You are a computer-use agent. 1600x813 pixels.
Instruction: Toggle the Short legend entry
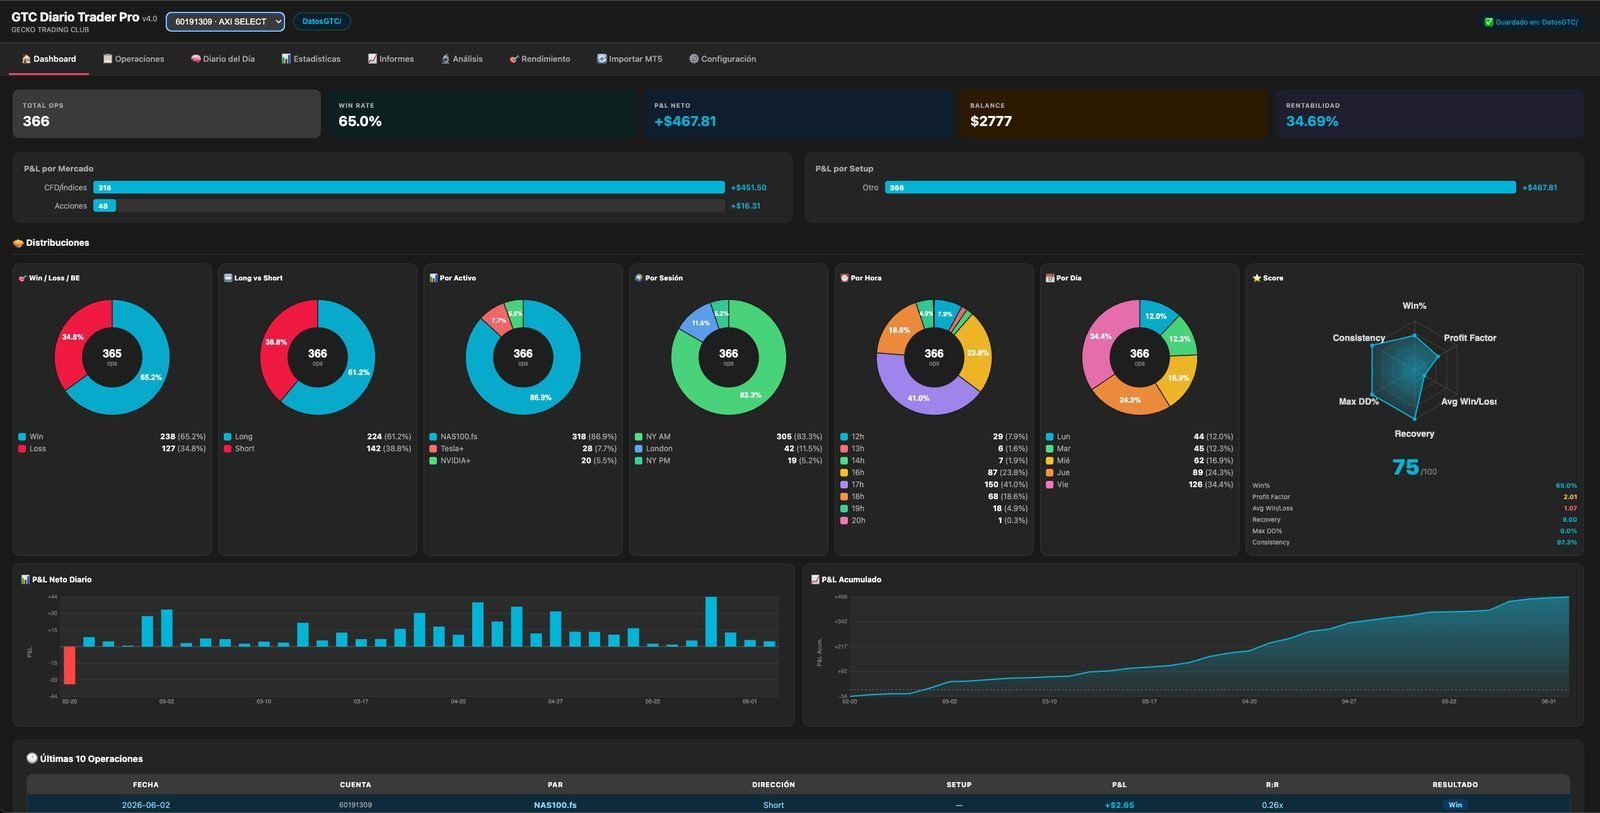pos(239,449)
